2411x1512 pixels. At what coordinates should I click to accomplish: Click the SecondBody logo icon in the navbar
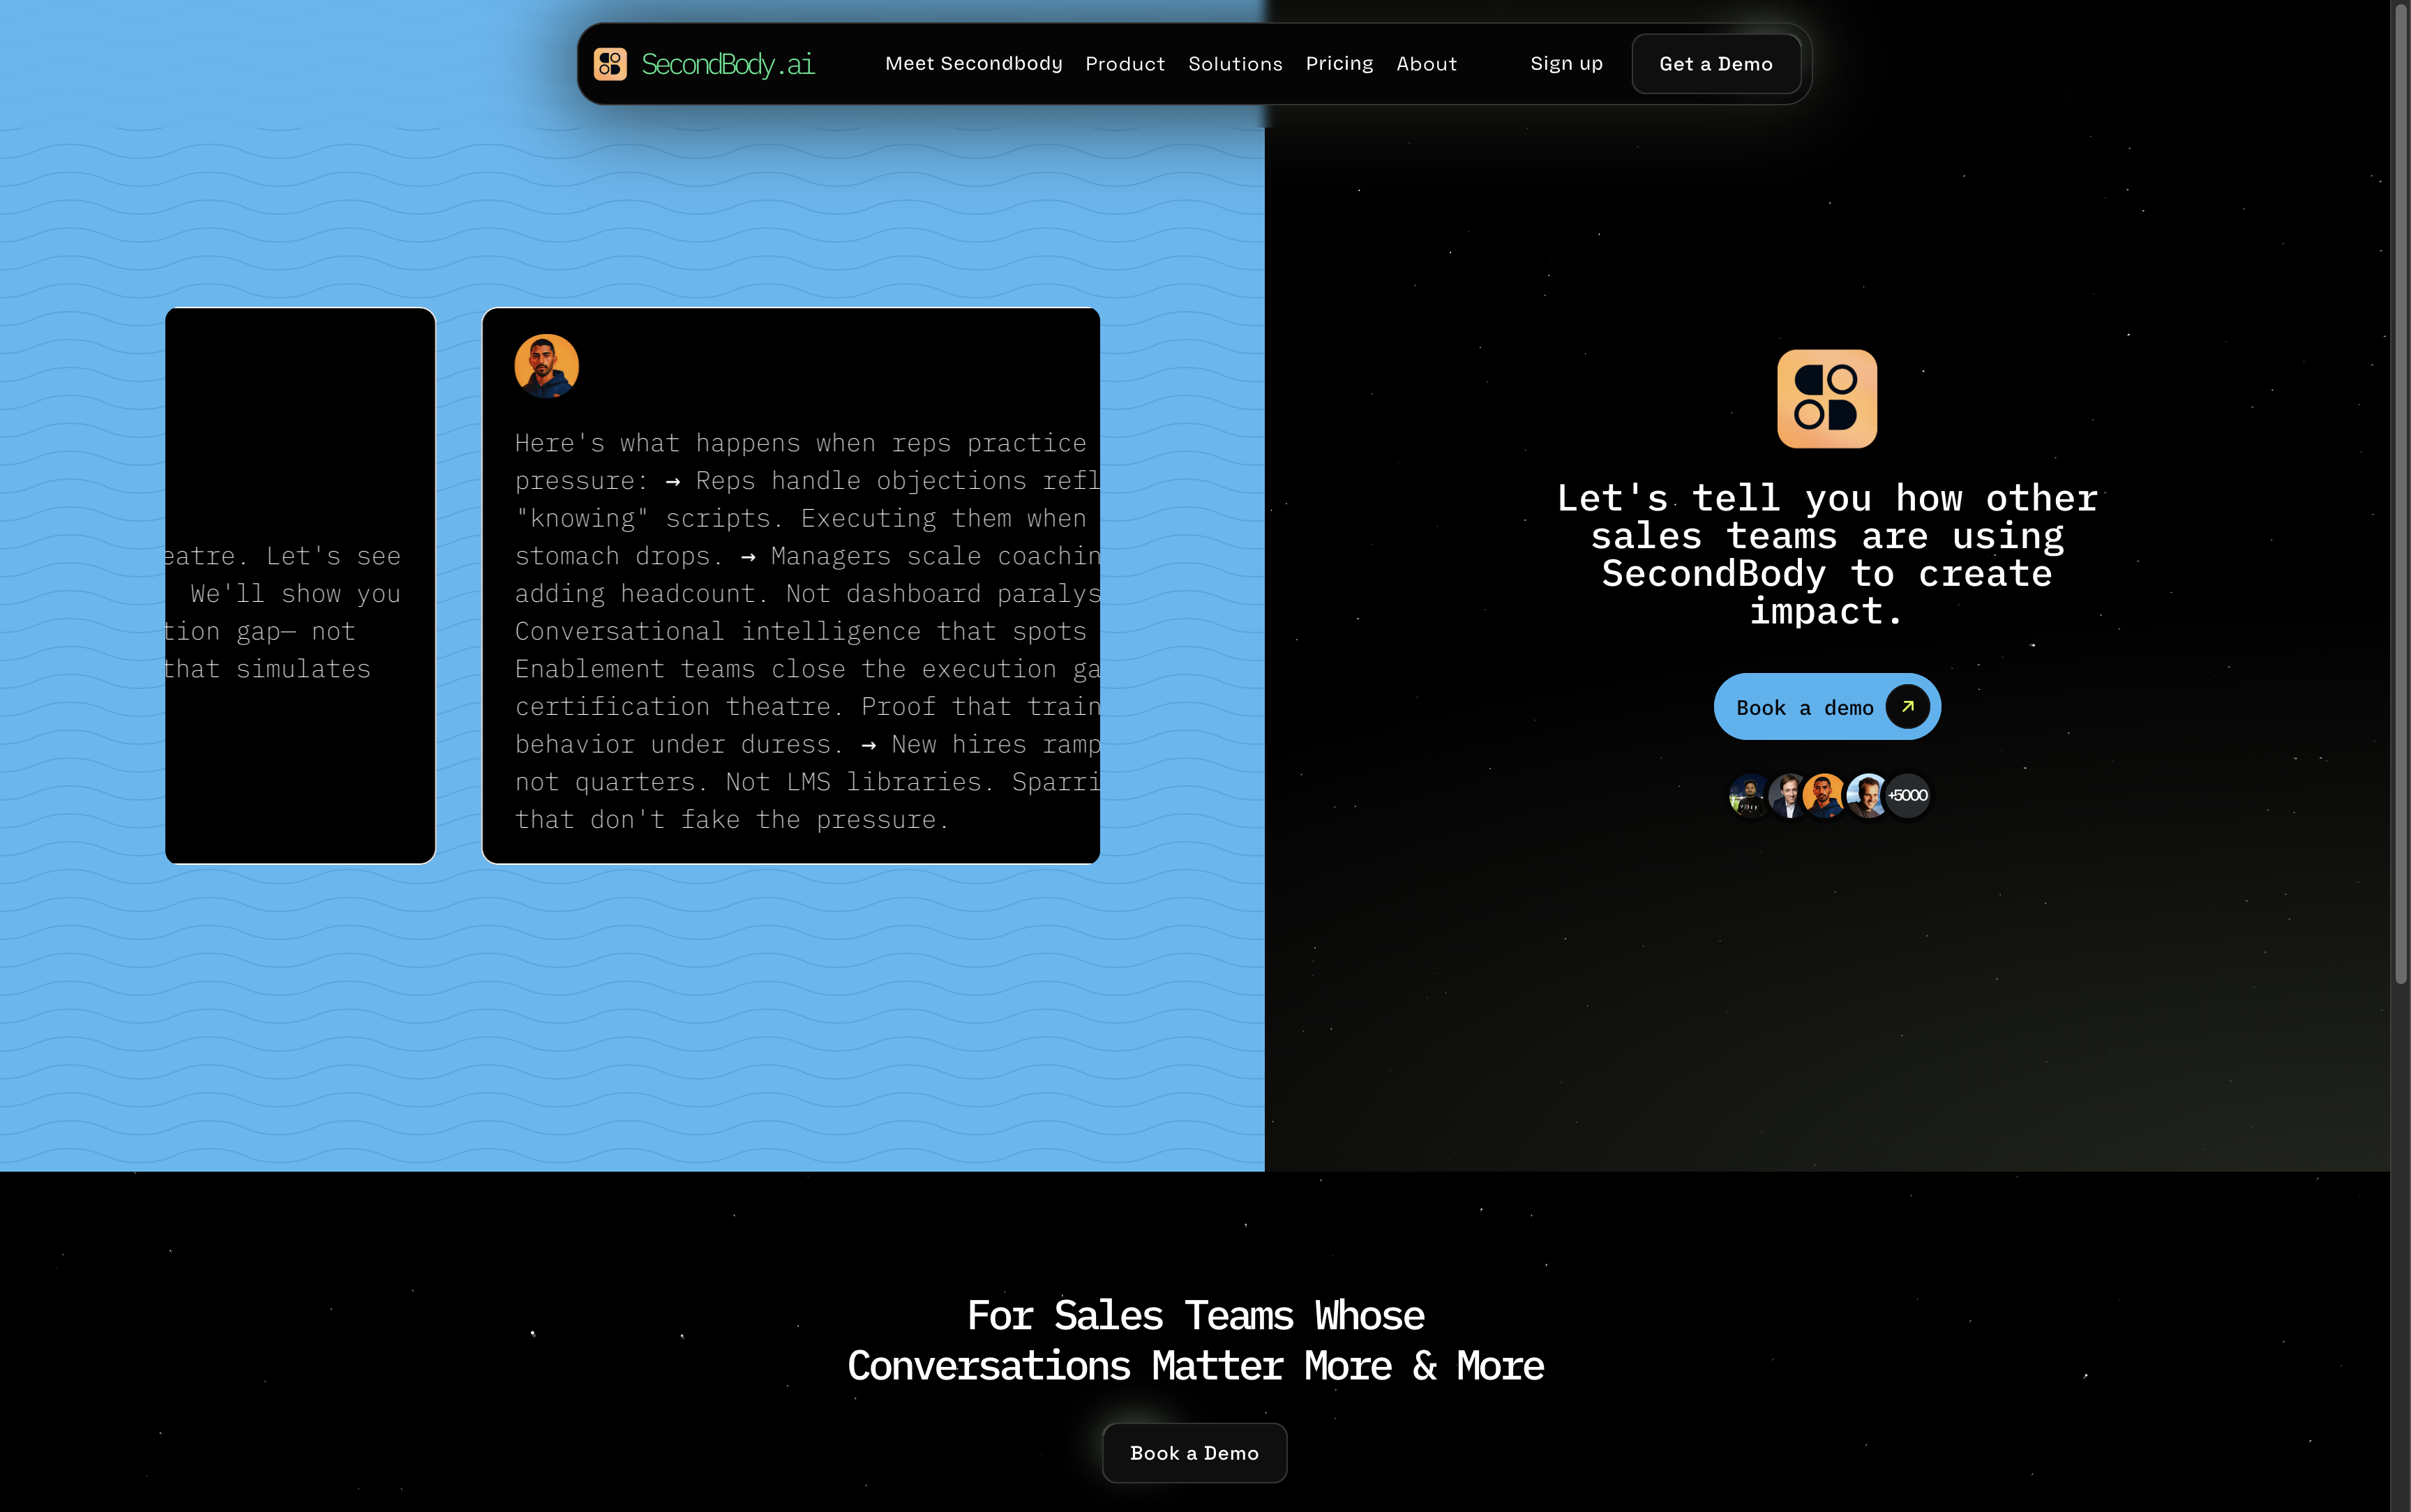coord(610,64)
